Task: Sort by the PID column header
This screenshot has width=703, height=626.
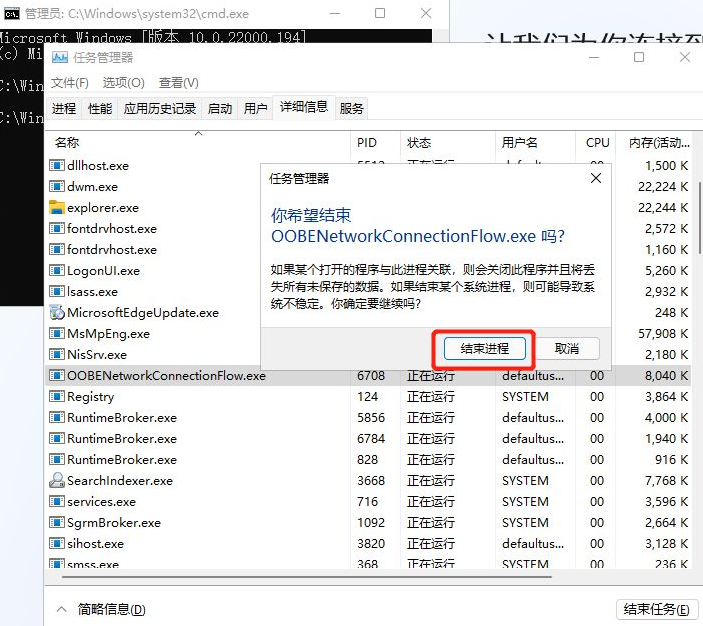Action: 375,143
